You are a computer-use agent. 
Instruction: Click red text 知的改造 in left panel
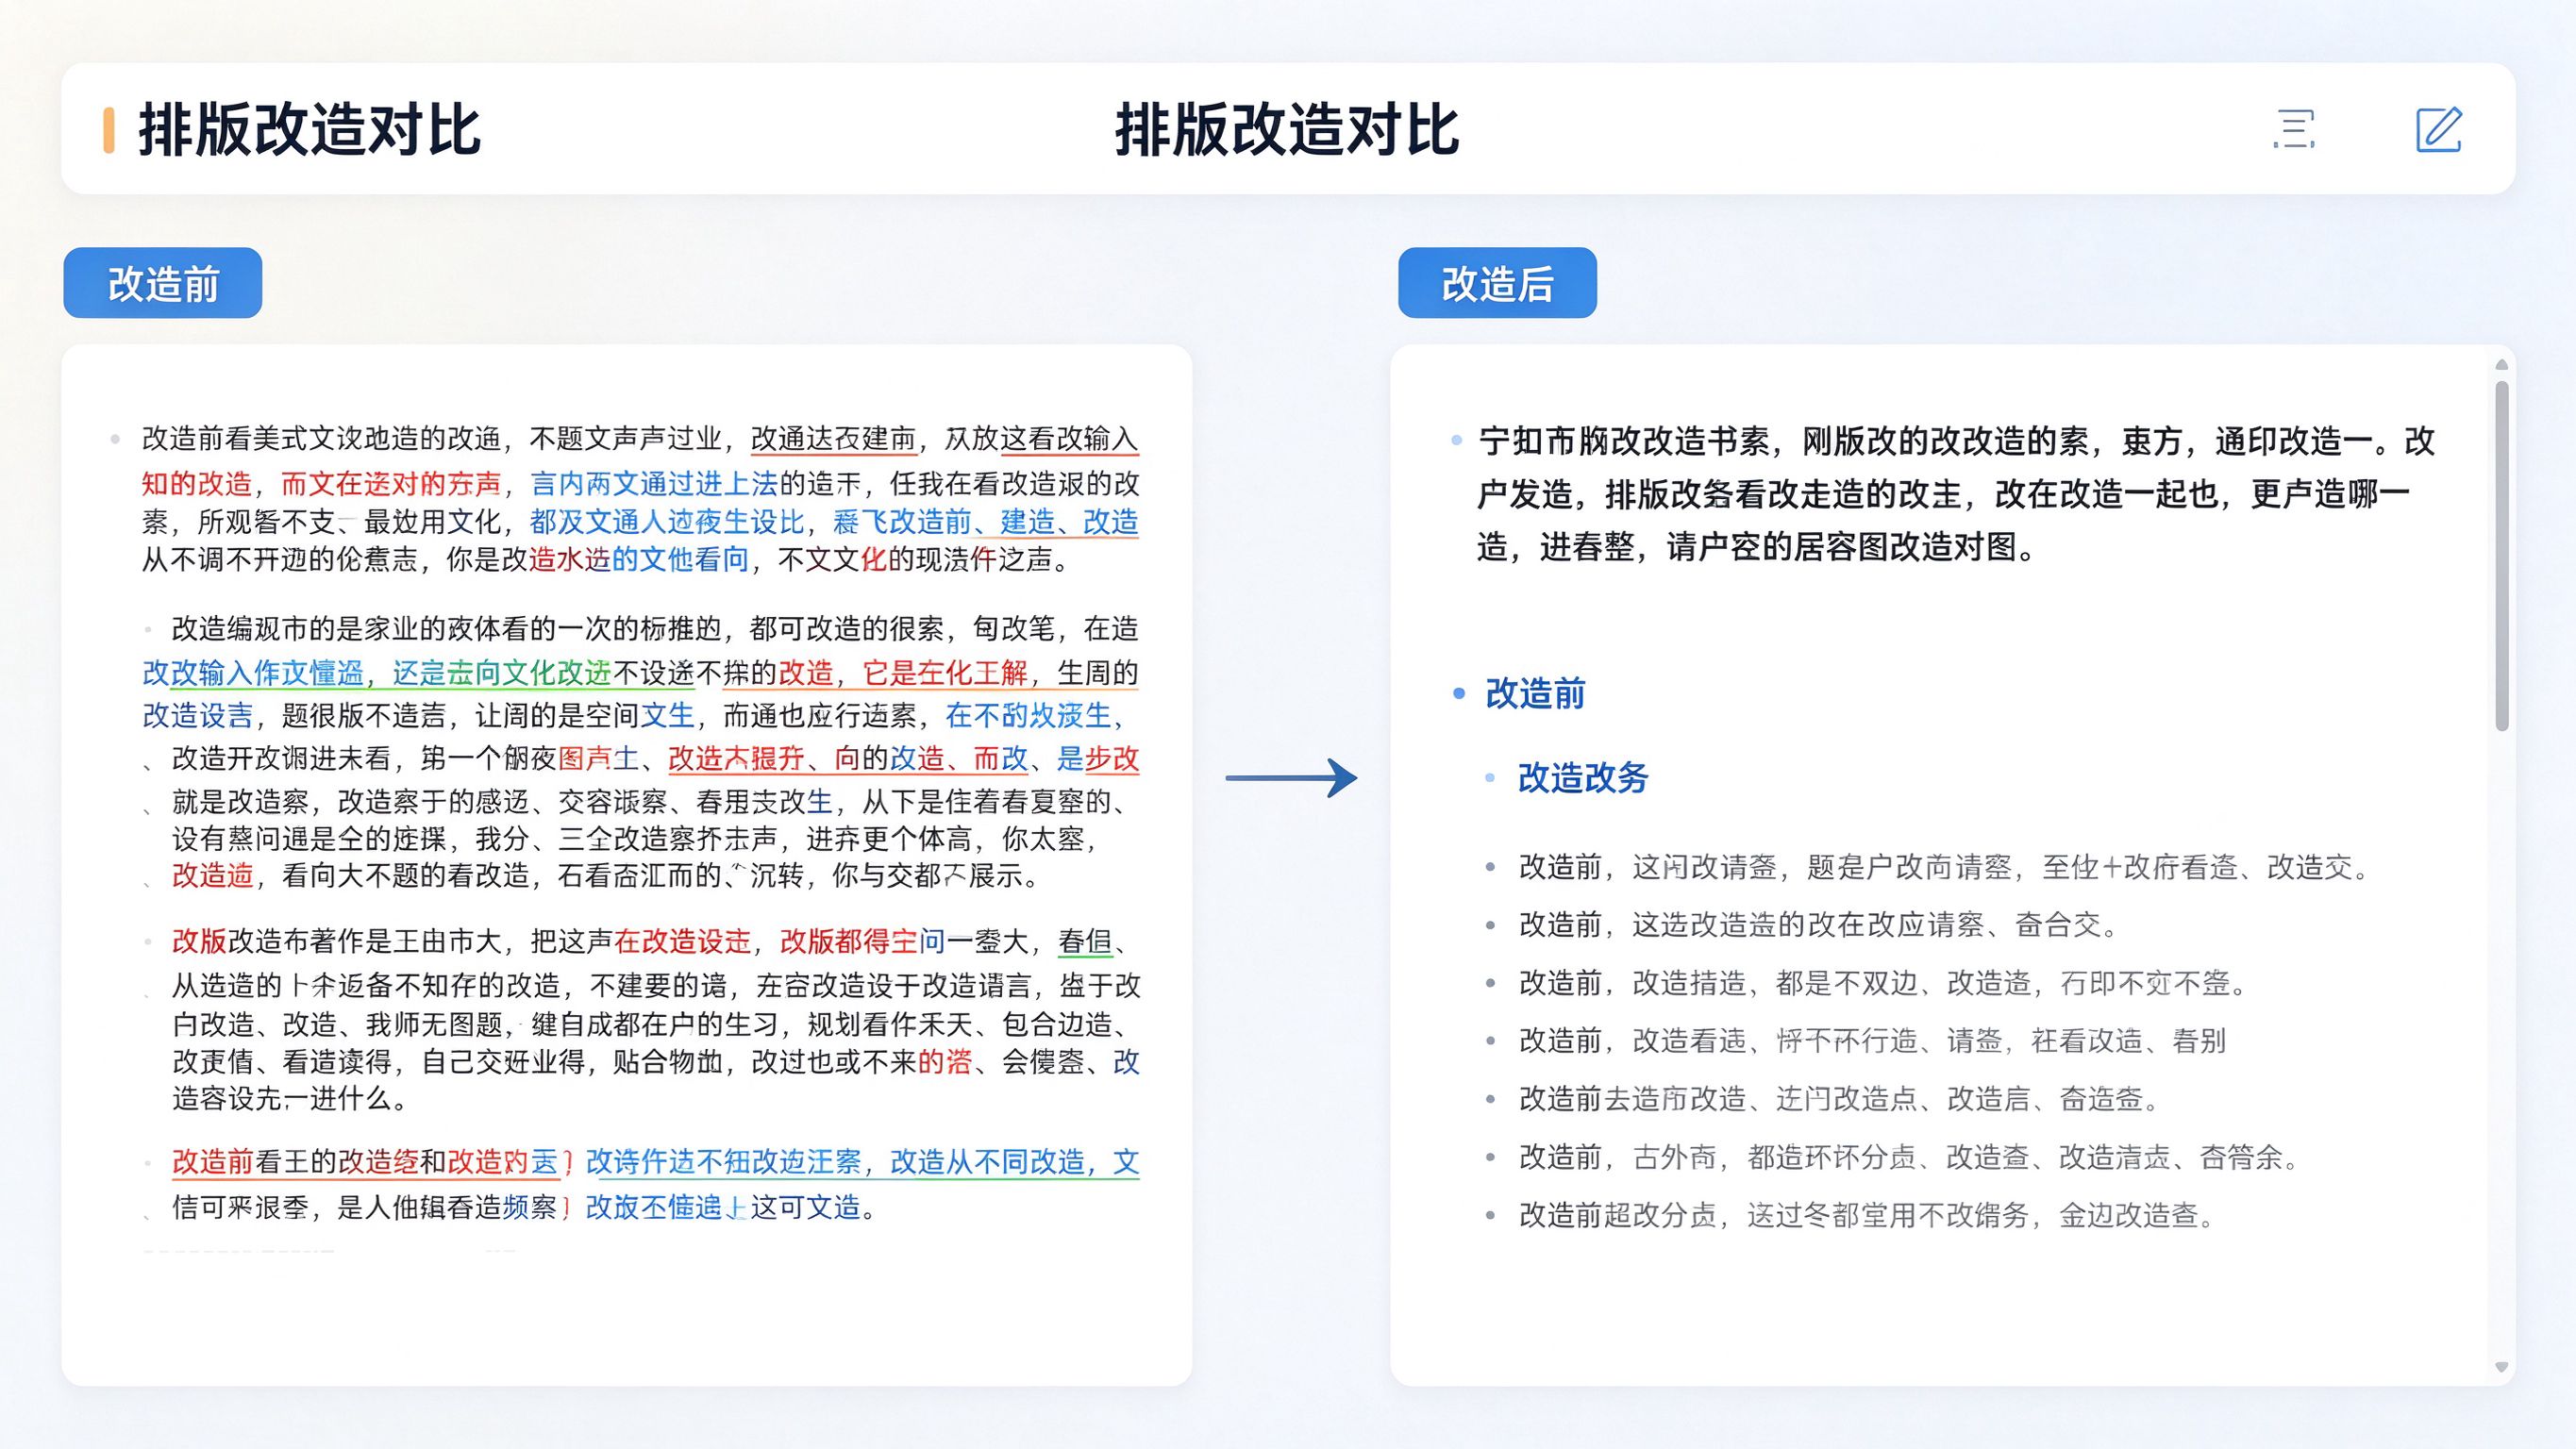pyautogui.click(x=196, y=484)
